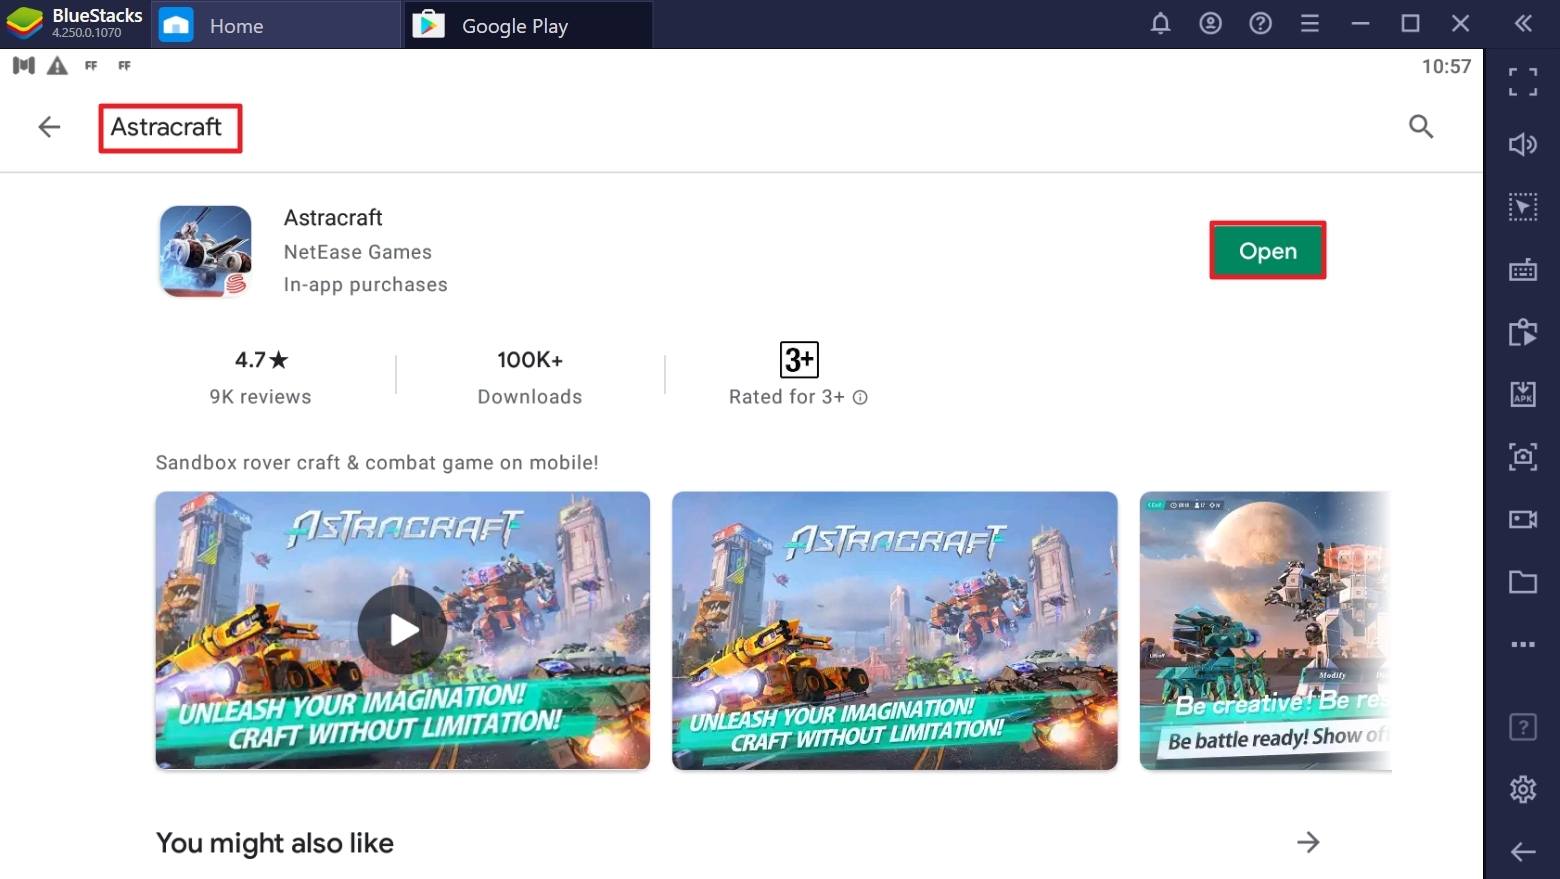Toggle fullscreen mode in sidebar
Image resolution: width=1560 pixels, height=879 pixels.
[1523, 81]
